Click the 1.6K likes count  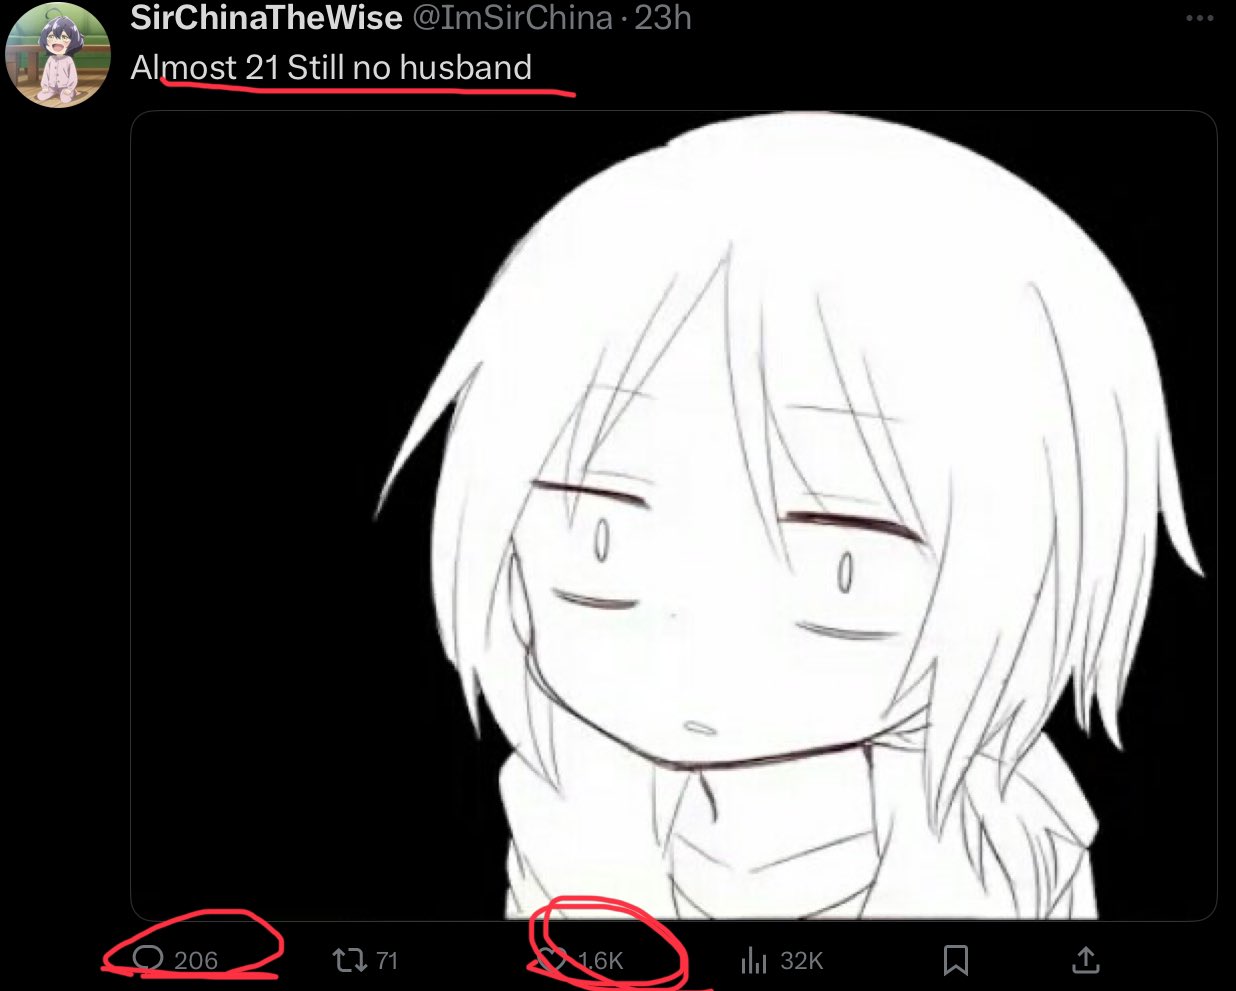[600, 961]
